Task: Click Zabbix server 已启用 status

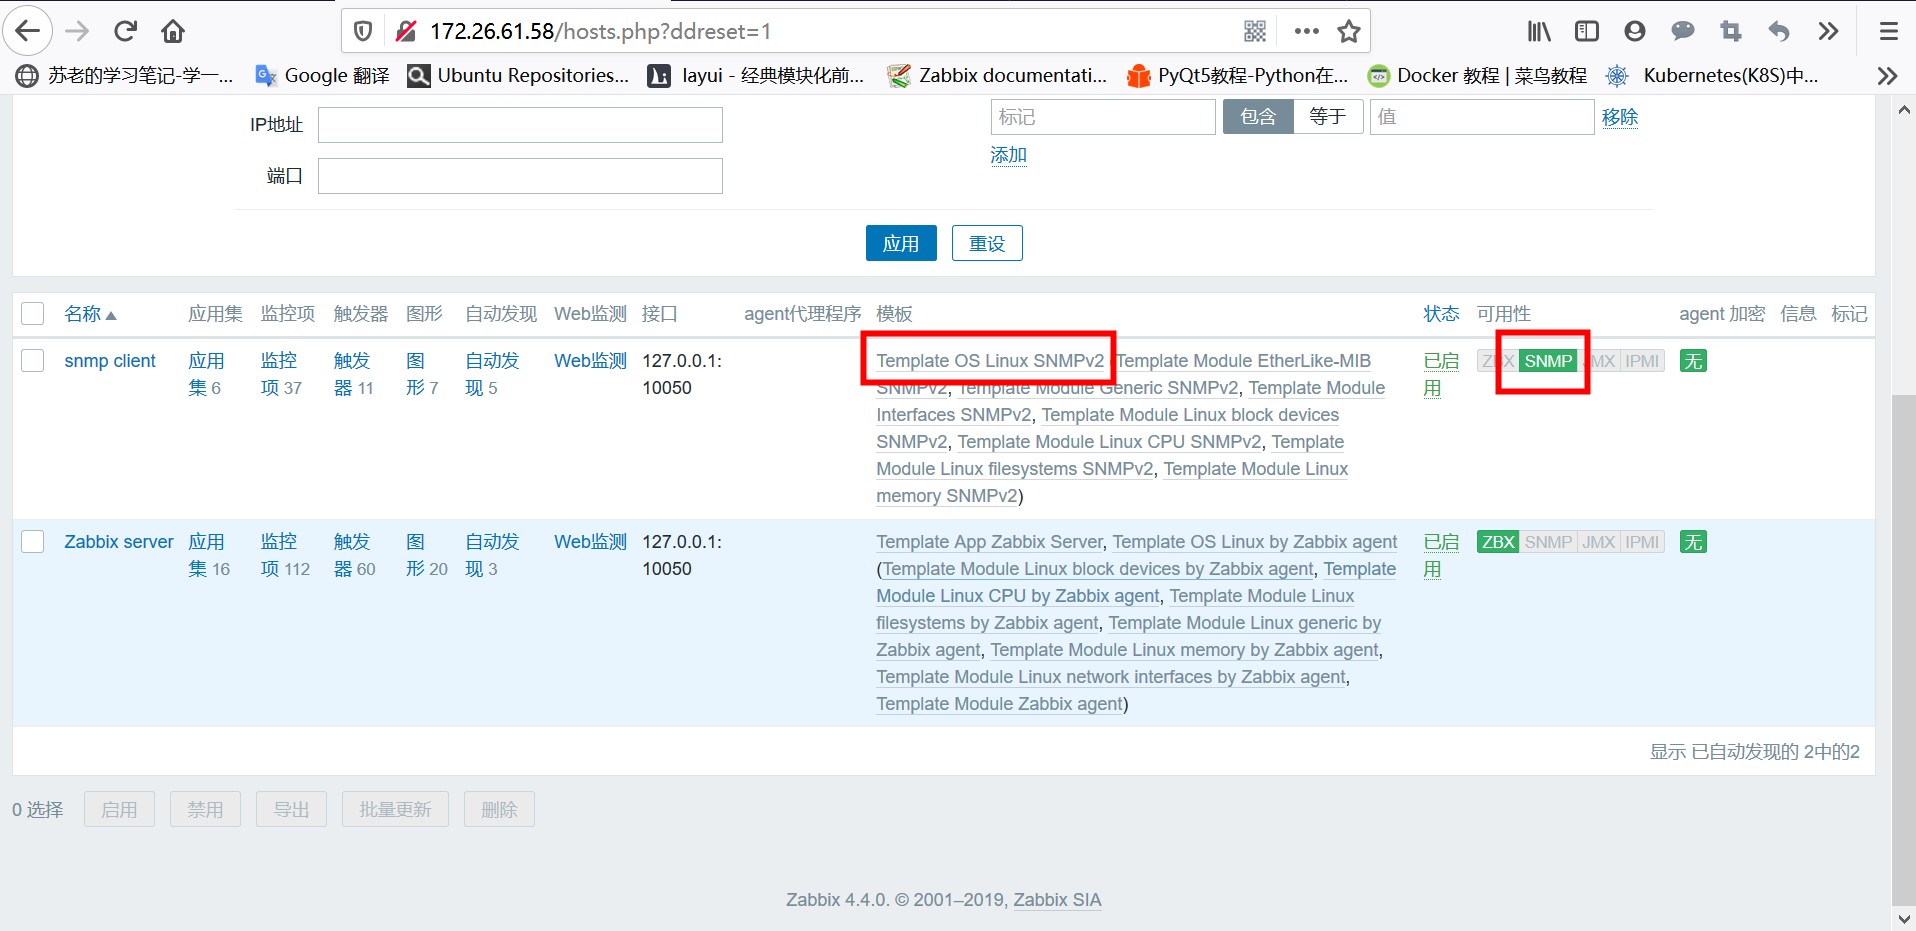Action: click(x=1441, y=555)
